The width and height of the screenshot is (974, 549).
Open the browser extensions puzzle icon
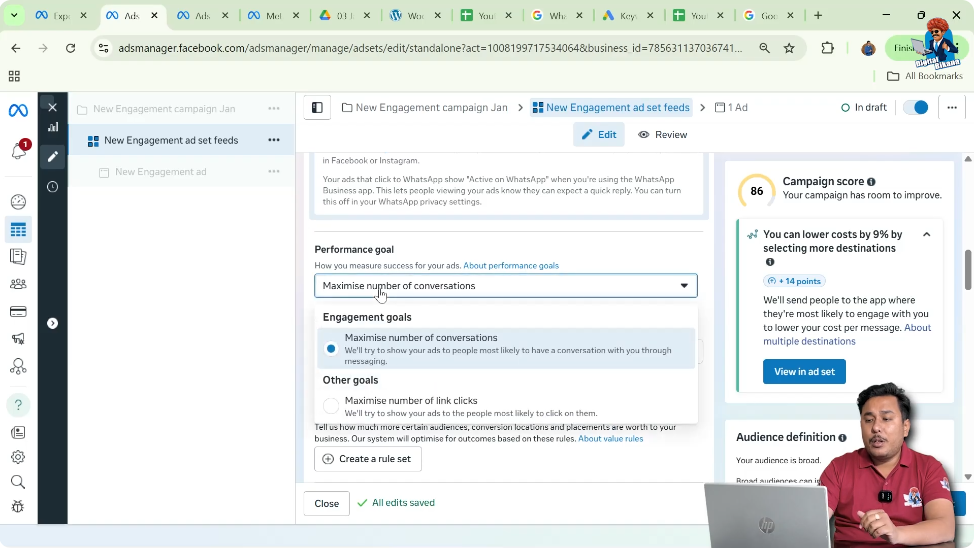pos(827,48)
